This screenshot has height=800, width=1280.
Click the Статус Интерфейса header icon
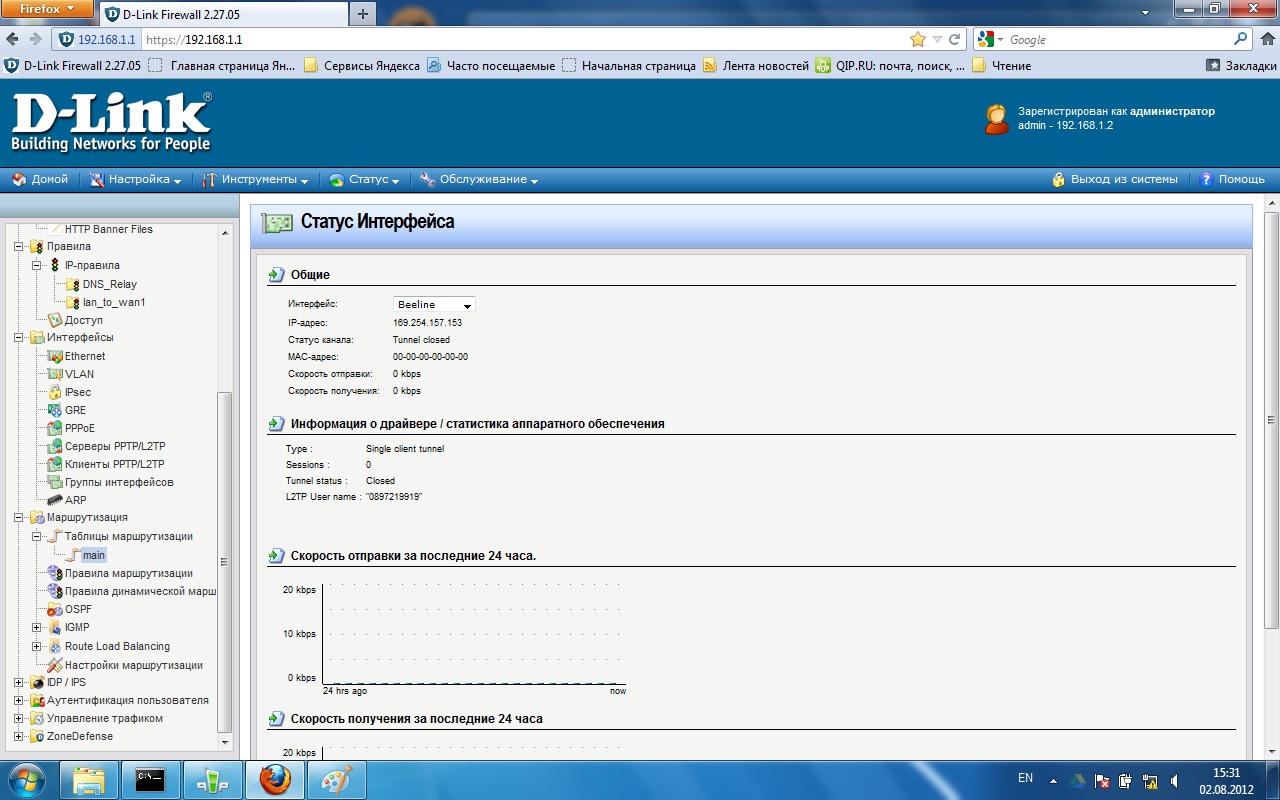tap(277, 222)
